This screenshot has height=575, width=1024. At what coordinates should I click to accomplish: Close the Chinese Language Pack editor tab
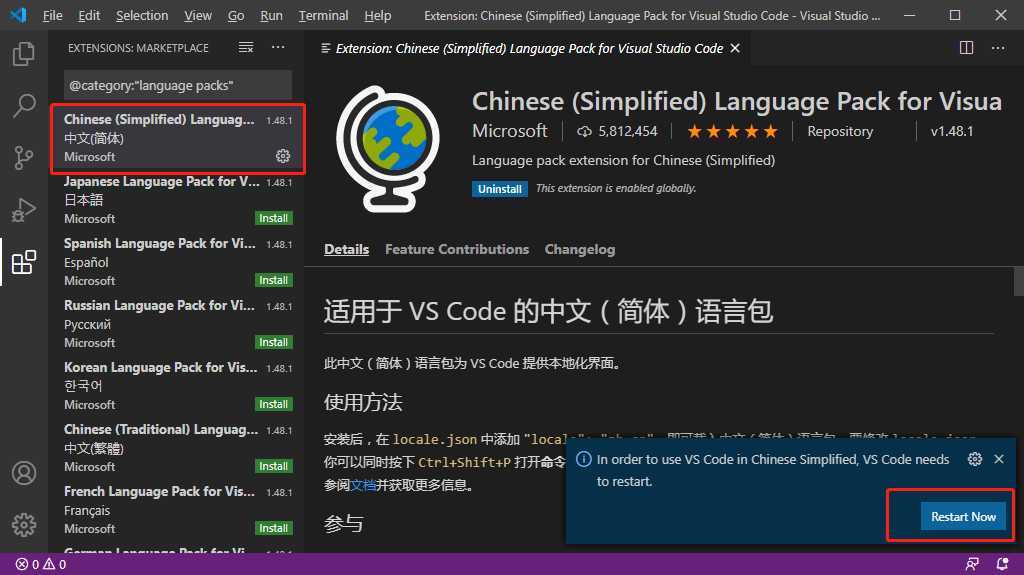735,48
